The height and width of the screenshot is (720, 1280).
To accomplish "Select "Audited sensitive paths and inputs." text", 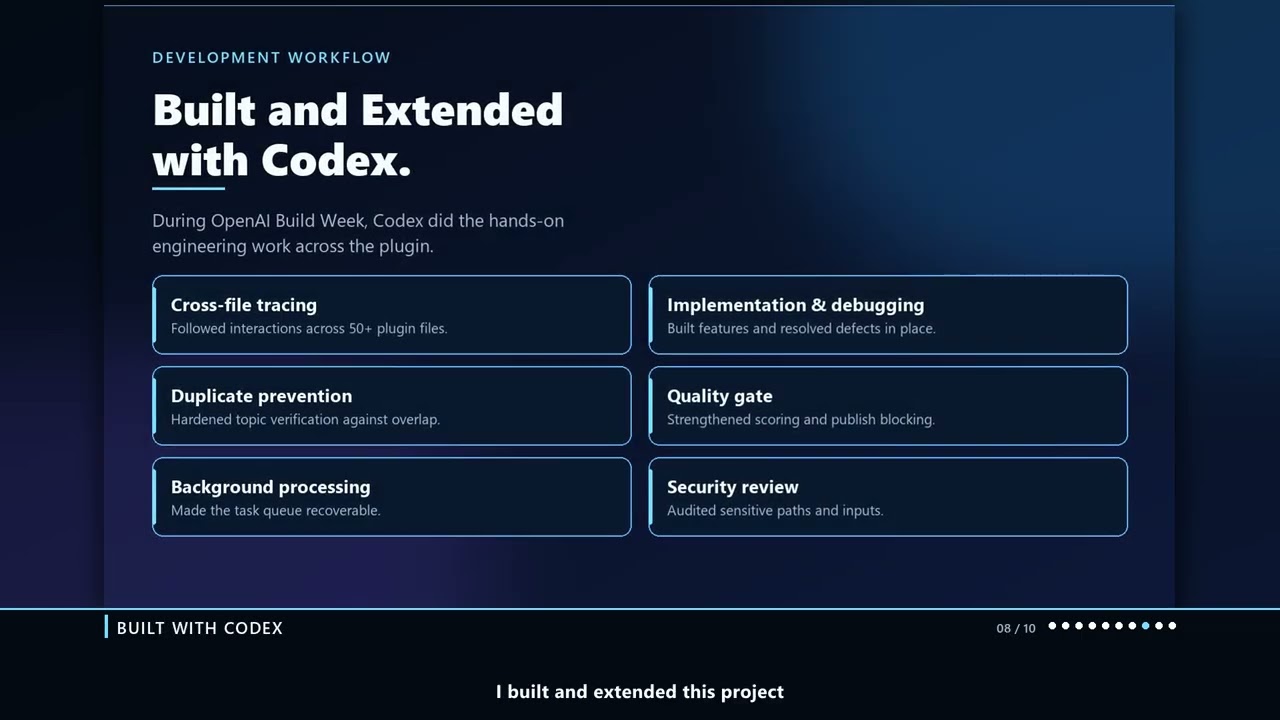I will click(x=775, y=510).
